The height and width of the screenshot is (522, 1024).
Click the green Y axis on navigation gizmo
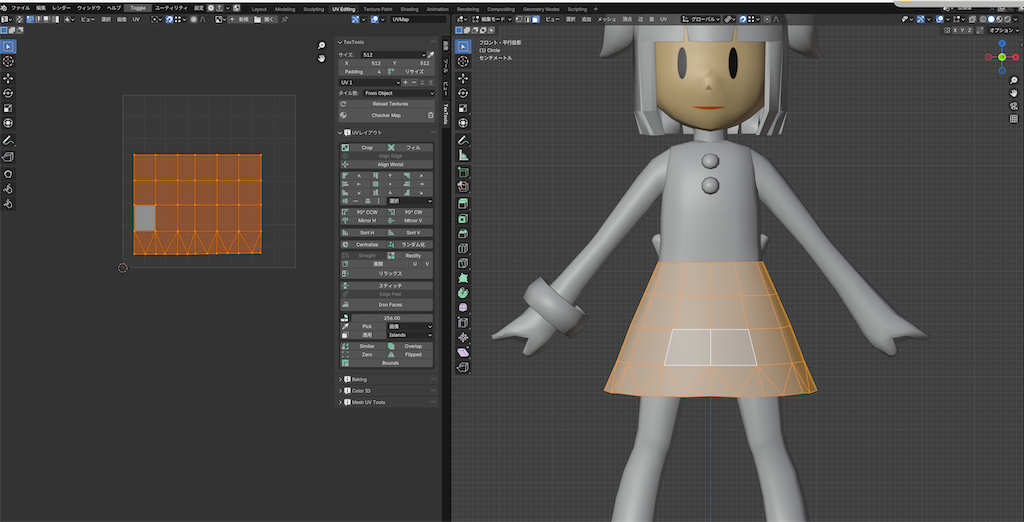pos(1002,57)
